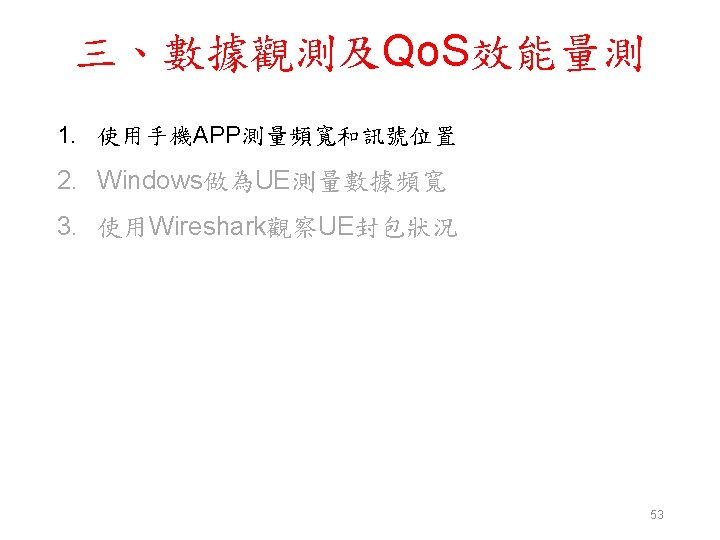
Task: Click list item 使用手機APP測量頻寬和訊號位置
Action: coord(276,136)
